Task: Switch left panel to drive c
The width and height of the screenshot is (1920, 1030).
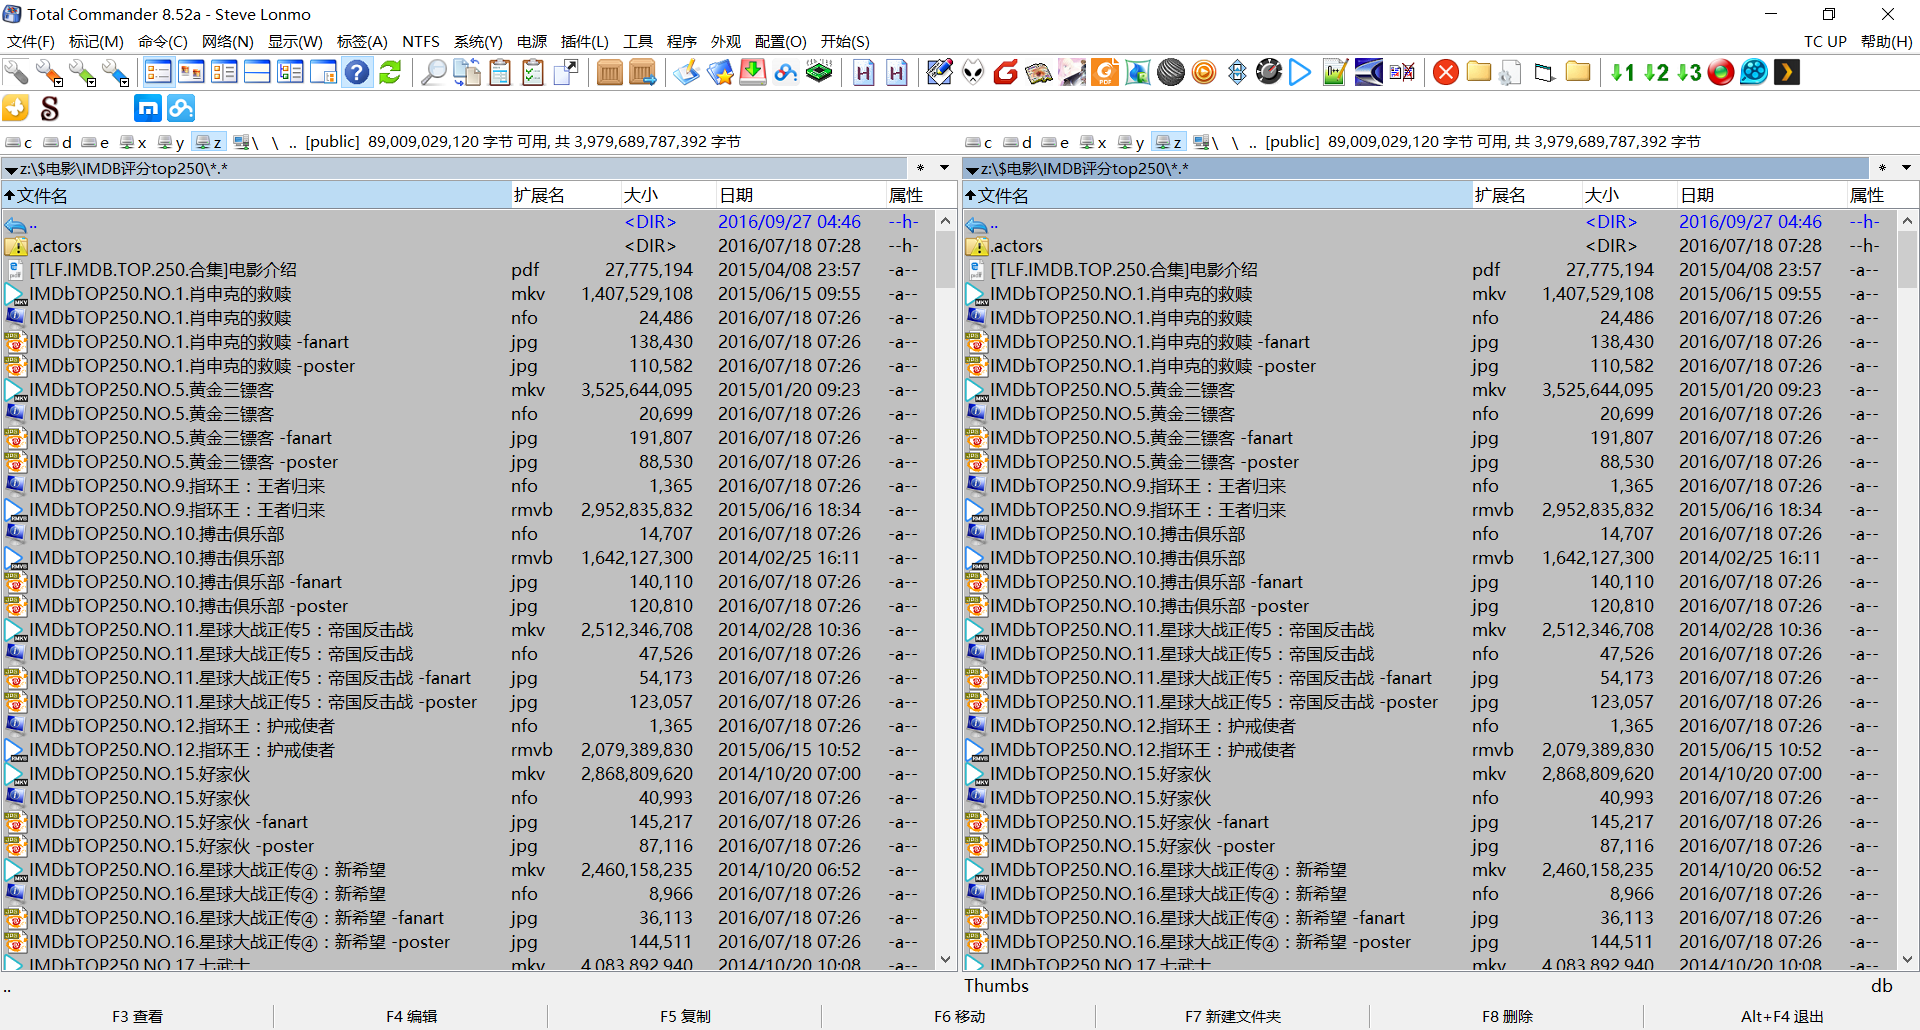Action: coord(19,142)
